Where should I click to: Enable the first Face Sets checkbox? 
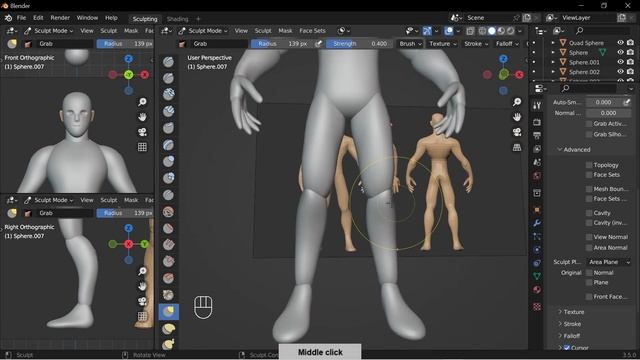[x=589, y=175]
